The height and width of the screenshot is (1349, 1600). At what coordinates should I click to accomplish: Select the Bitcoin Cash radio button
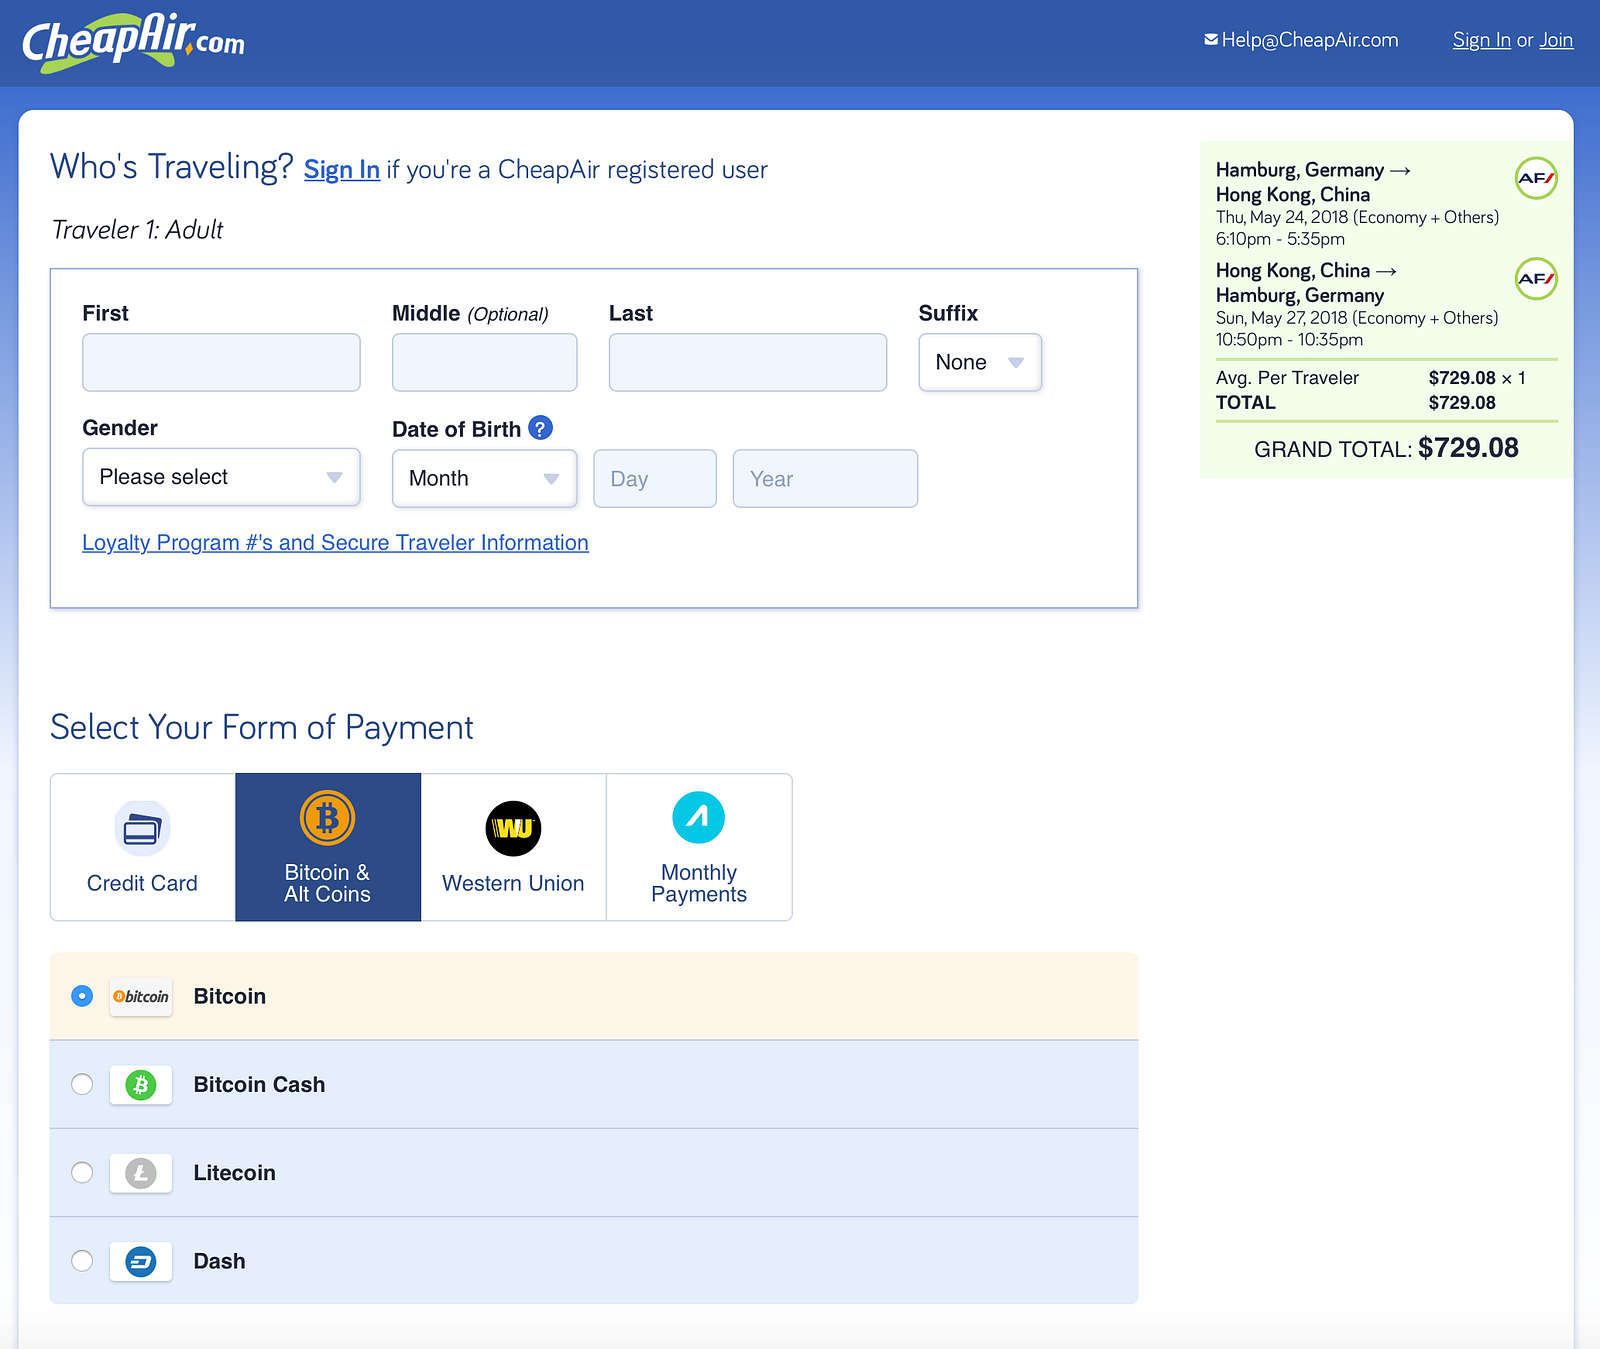pyautogui.click(x=82, y=1084)
